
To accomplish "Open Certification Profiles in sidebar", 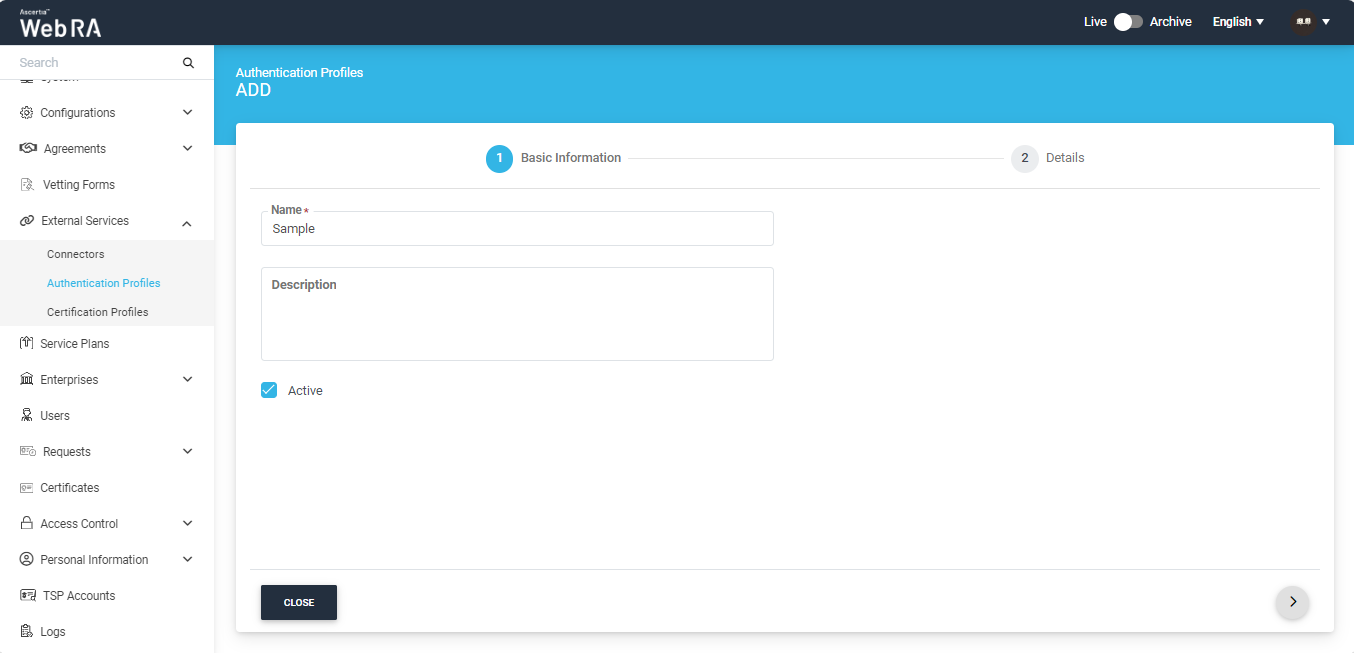I will pos(98,312).
